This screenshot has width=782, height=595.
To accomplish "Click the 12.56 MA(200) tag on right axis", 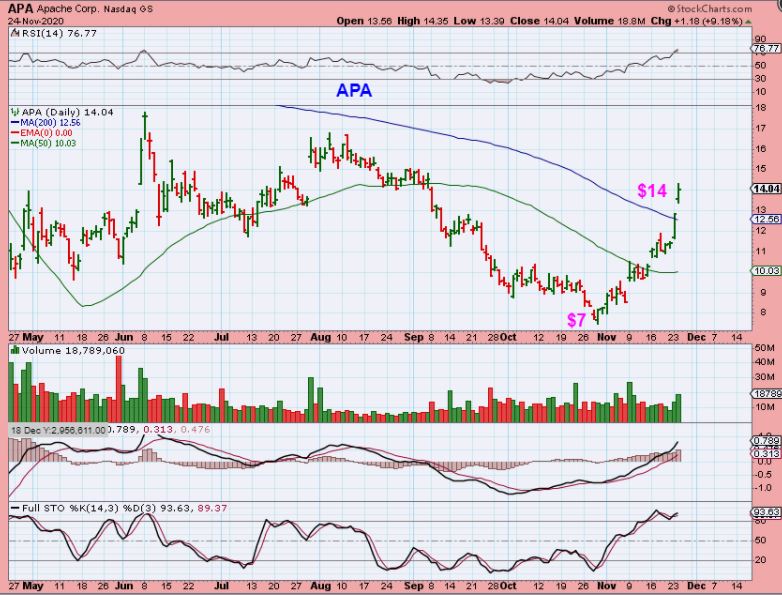I will (x=766, y=219).
